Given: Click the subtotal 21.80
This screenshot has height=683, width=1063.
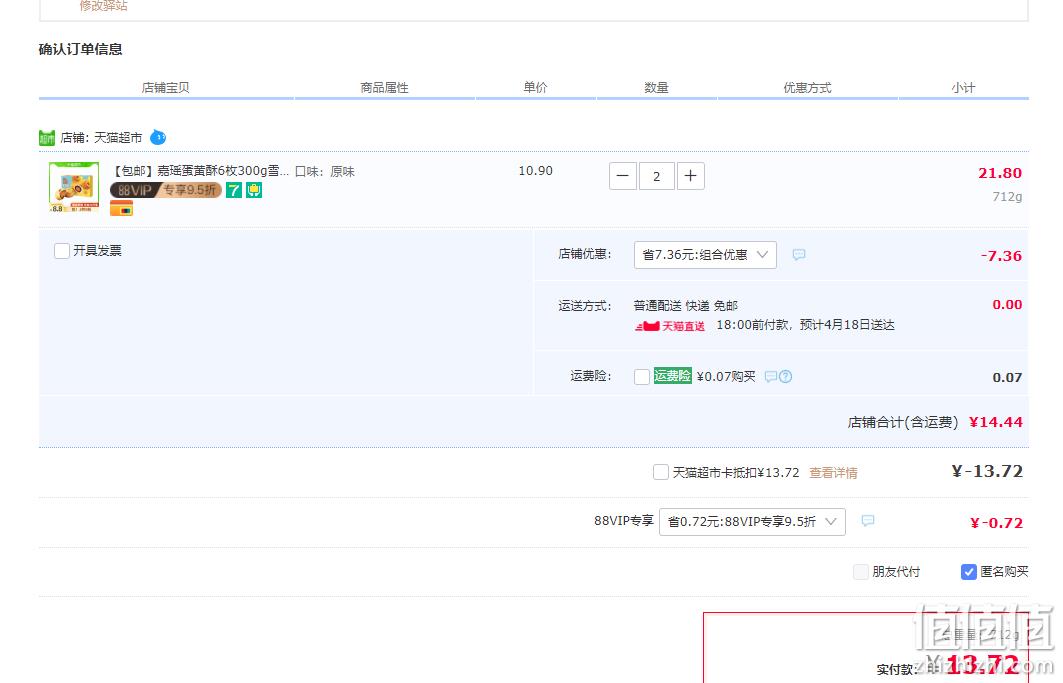Looking at the screenshot, I should point(1000,173).
